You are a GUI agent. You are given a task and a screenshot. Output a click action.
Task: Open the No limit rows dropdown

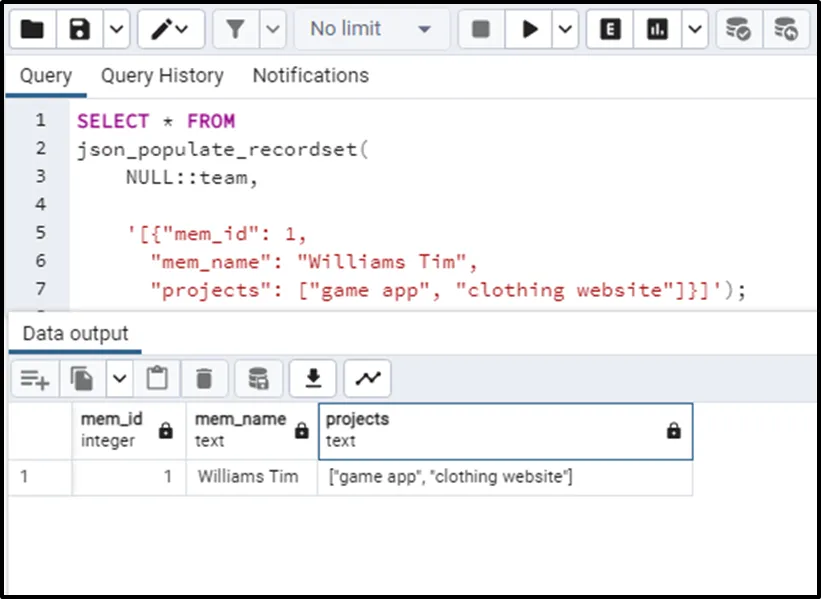click(370, 30)
